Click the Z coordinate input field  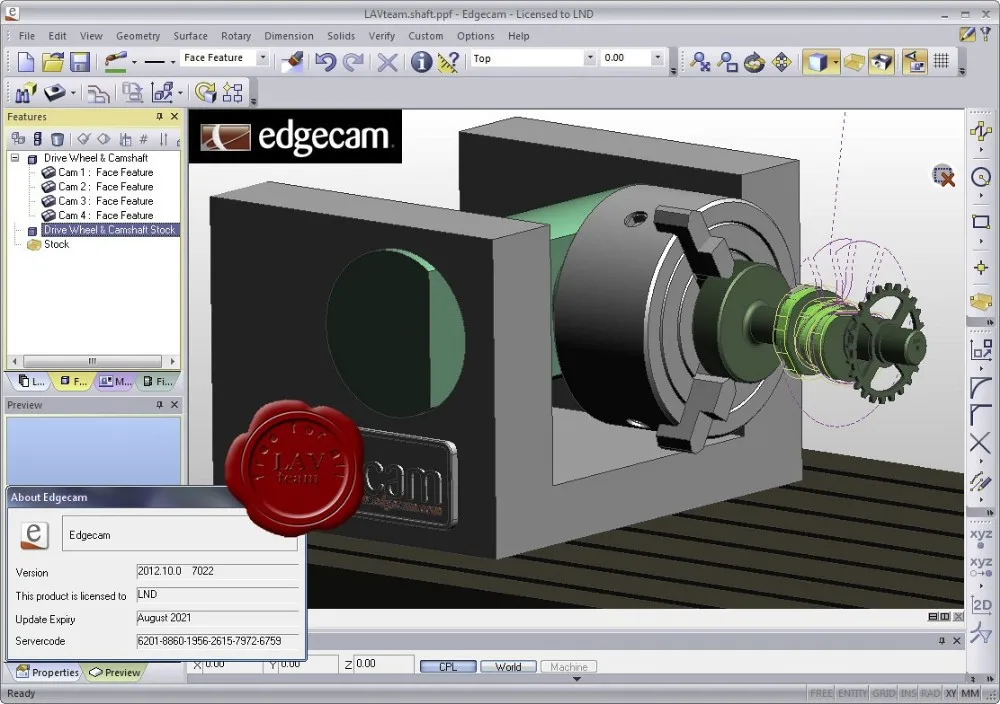tap(383, 664)
